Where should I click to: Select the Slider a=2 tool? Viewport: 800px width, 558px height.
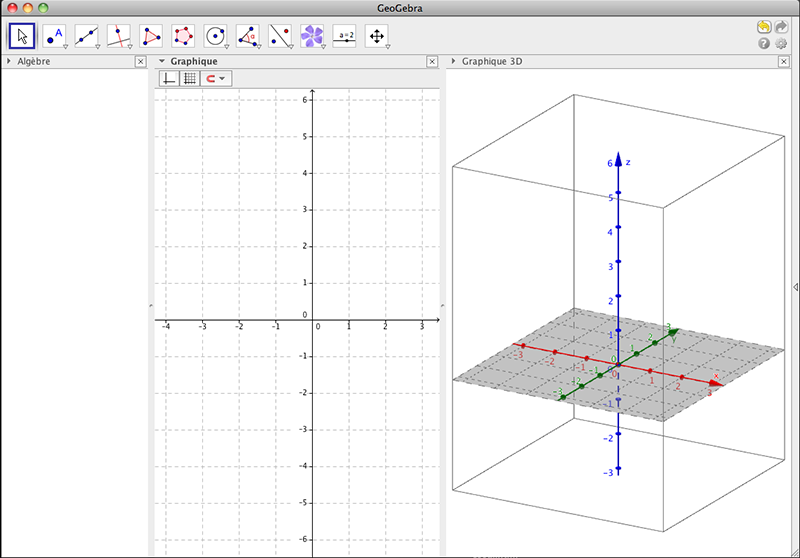point(344,36)
